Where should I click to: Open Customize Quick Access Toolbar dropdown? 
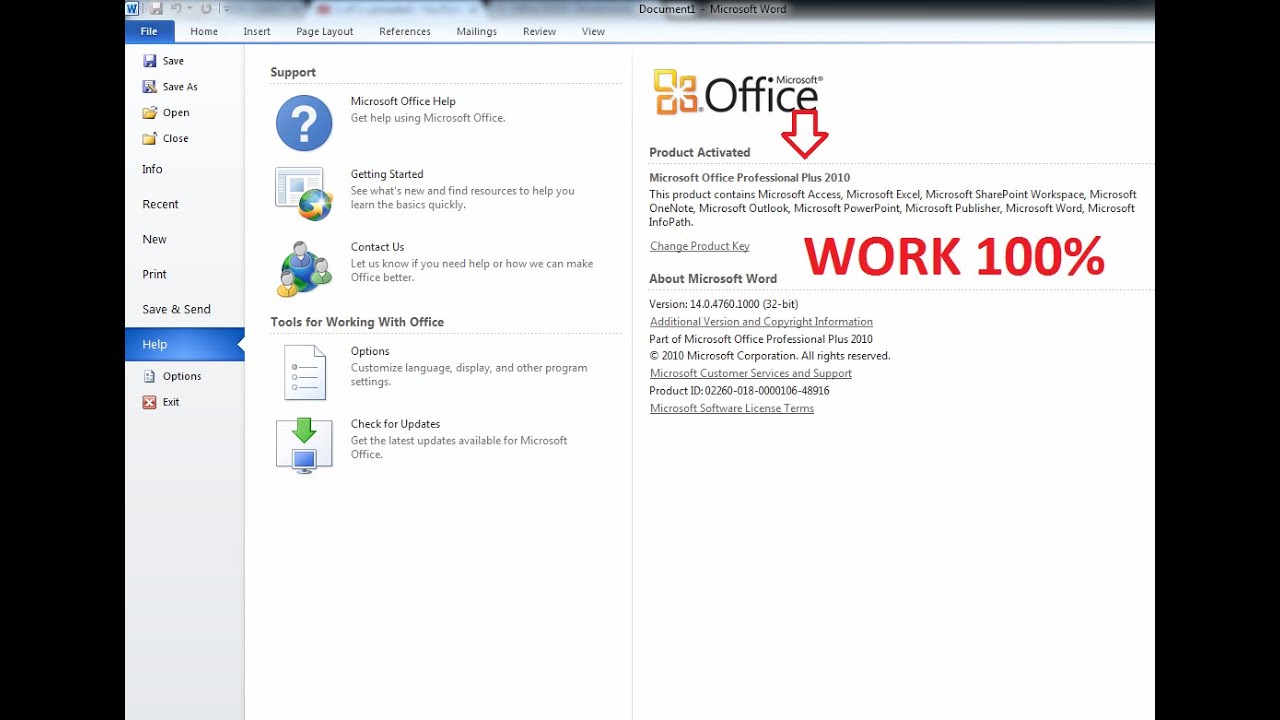tap(227, 9)
